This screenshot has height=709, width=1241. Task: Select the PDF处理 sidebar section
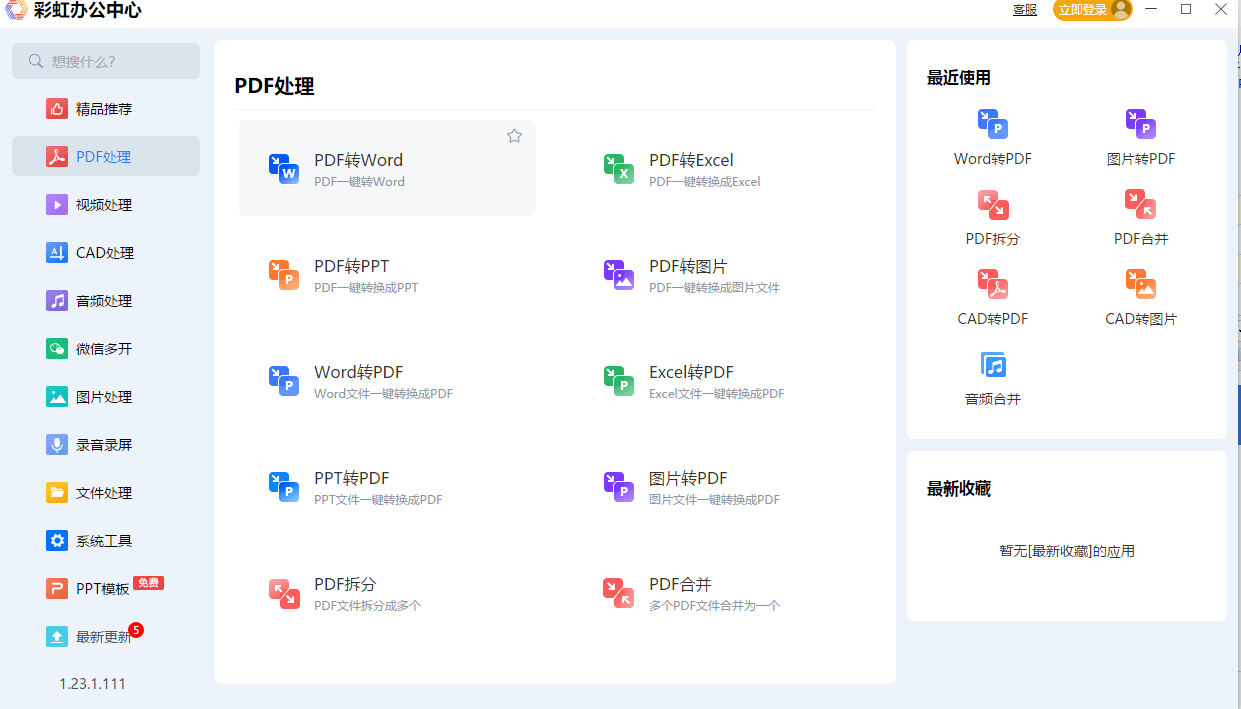106,157
